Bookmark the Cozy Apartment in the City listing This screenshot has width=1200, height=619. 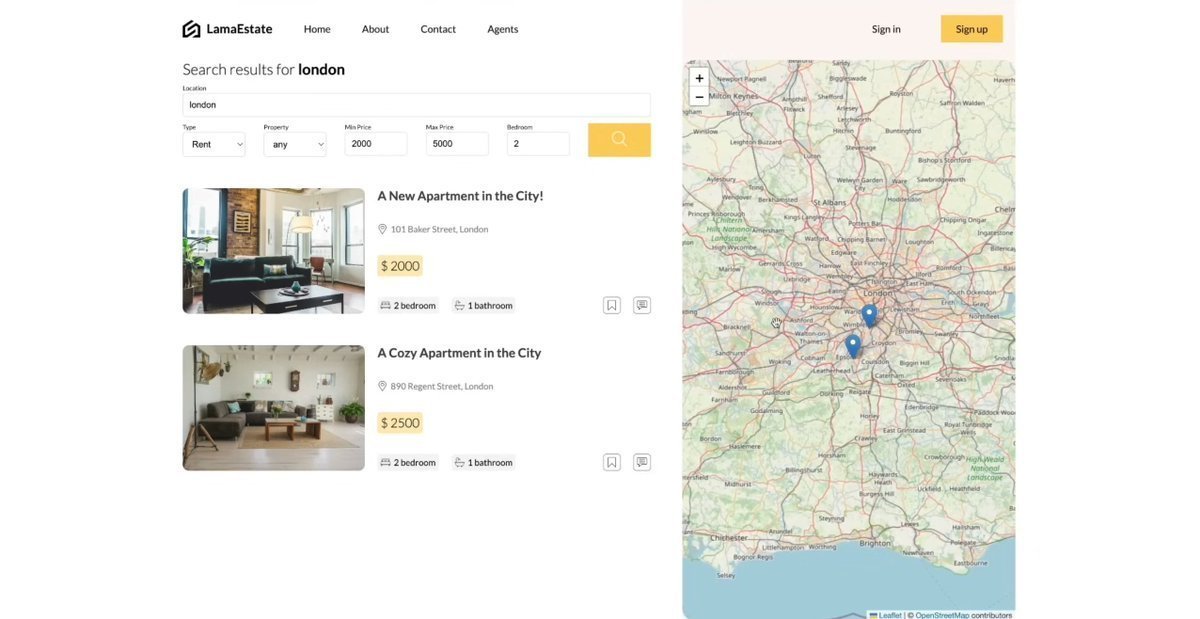[612, 462]
